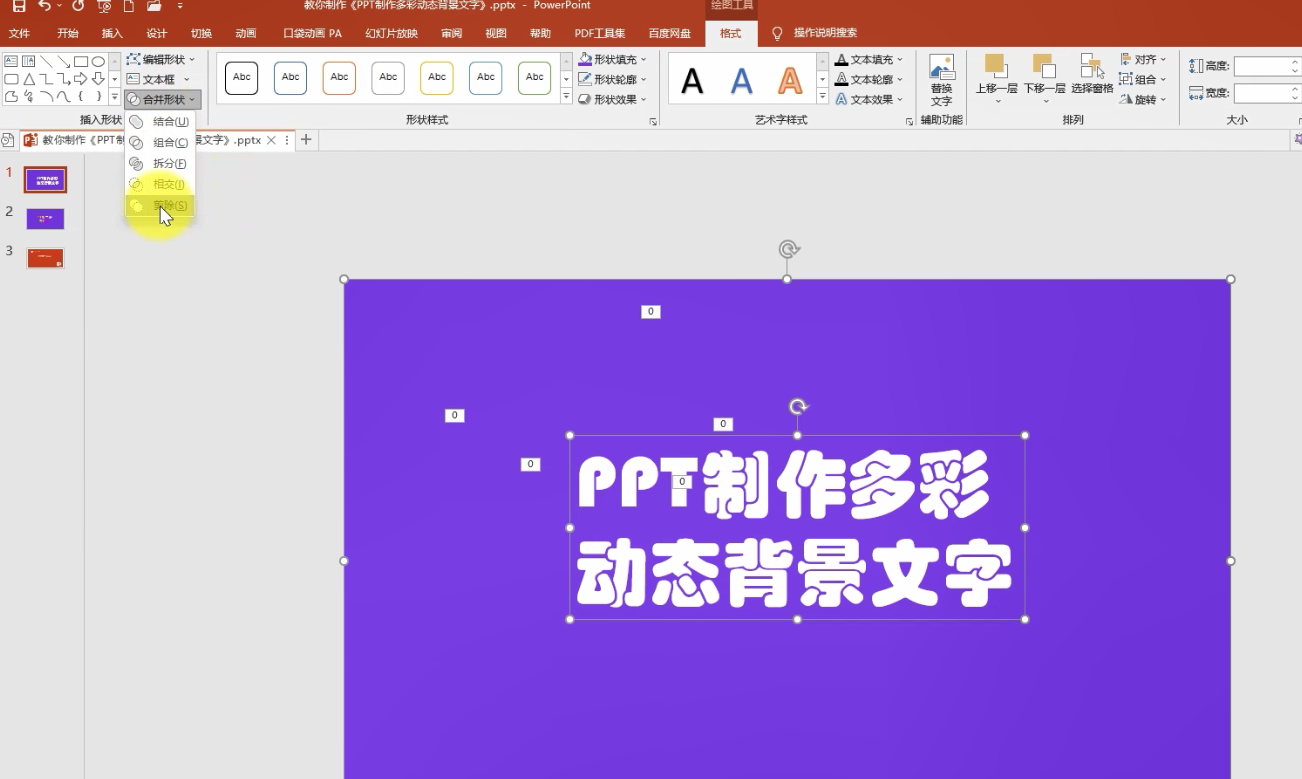
Task: Select the text box shape in shapes gallery
Action: coord(11,61)
